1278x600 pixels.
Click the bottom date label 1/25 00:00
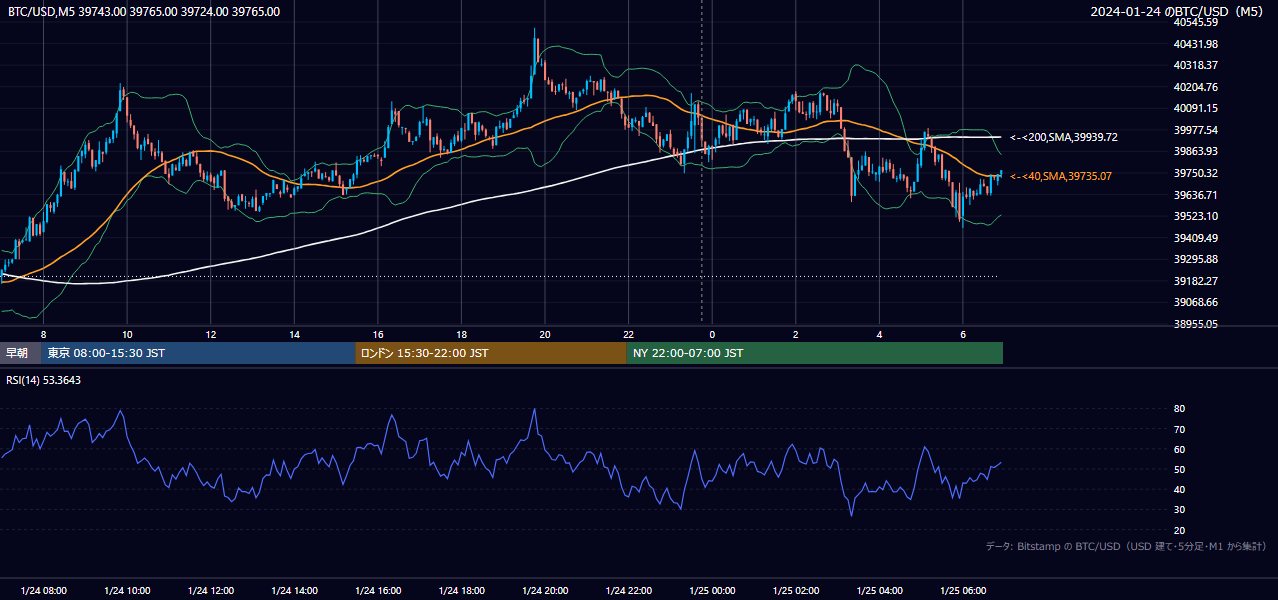712,591
